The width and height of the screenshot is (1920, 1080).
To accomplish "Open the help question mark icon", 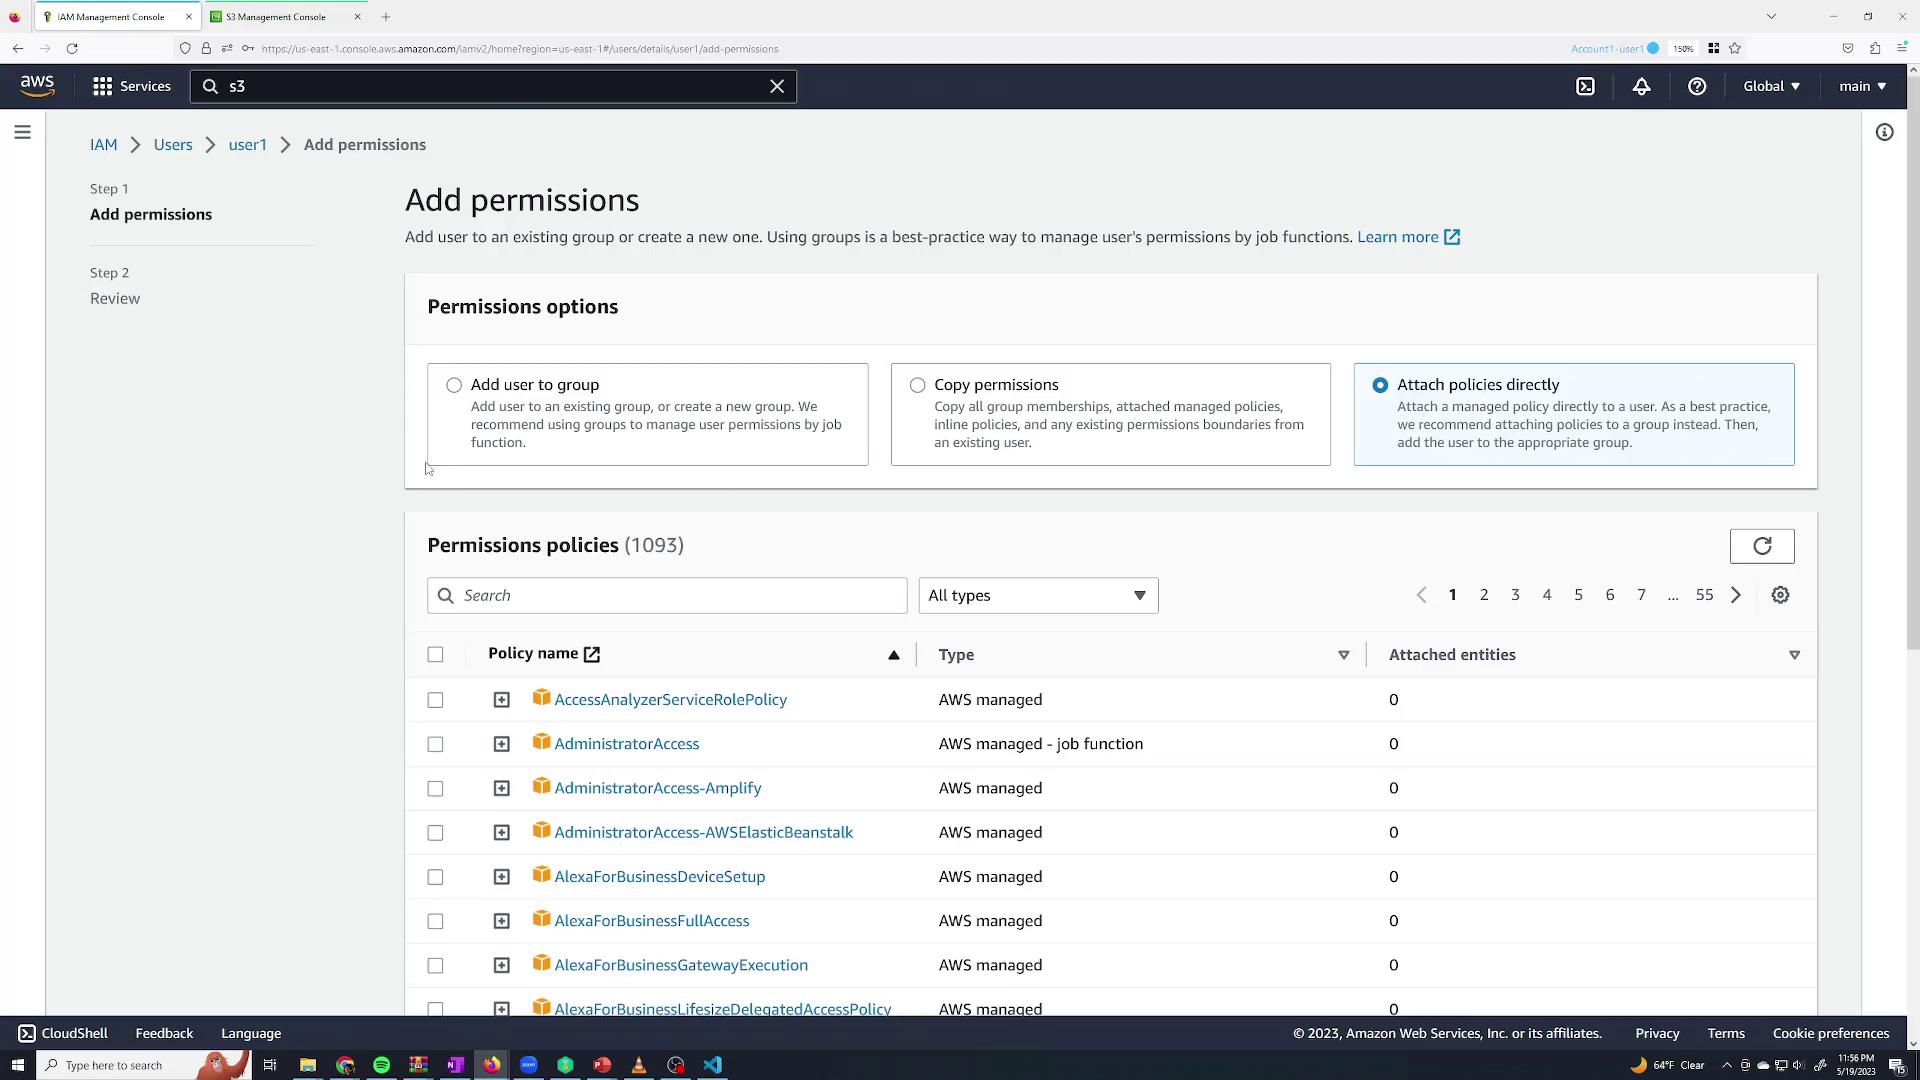I will pos(1697,87).
